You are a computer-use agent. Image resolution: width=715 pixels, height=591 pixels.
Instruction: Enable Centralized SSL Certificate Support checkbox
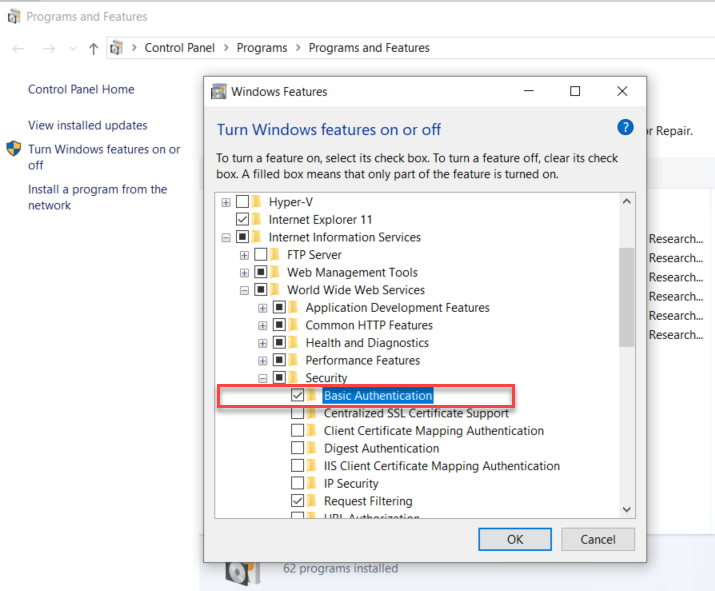[297, 413]
